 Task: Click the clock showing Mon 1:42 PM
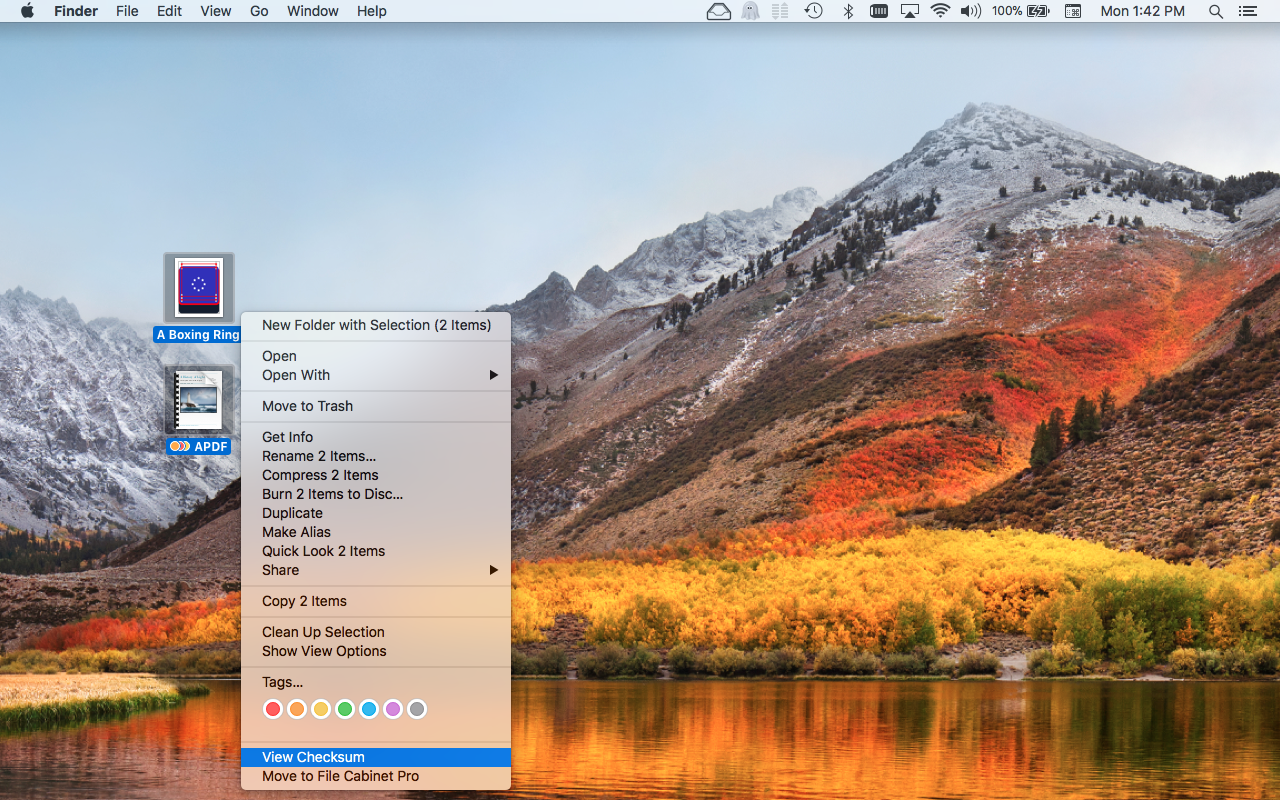pyautogui.click(x=1142, y=11)
